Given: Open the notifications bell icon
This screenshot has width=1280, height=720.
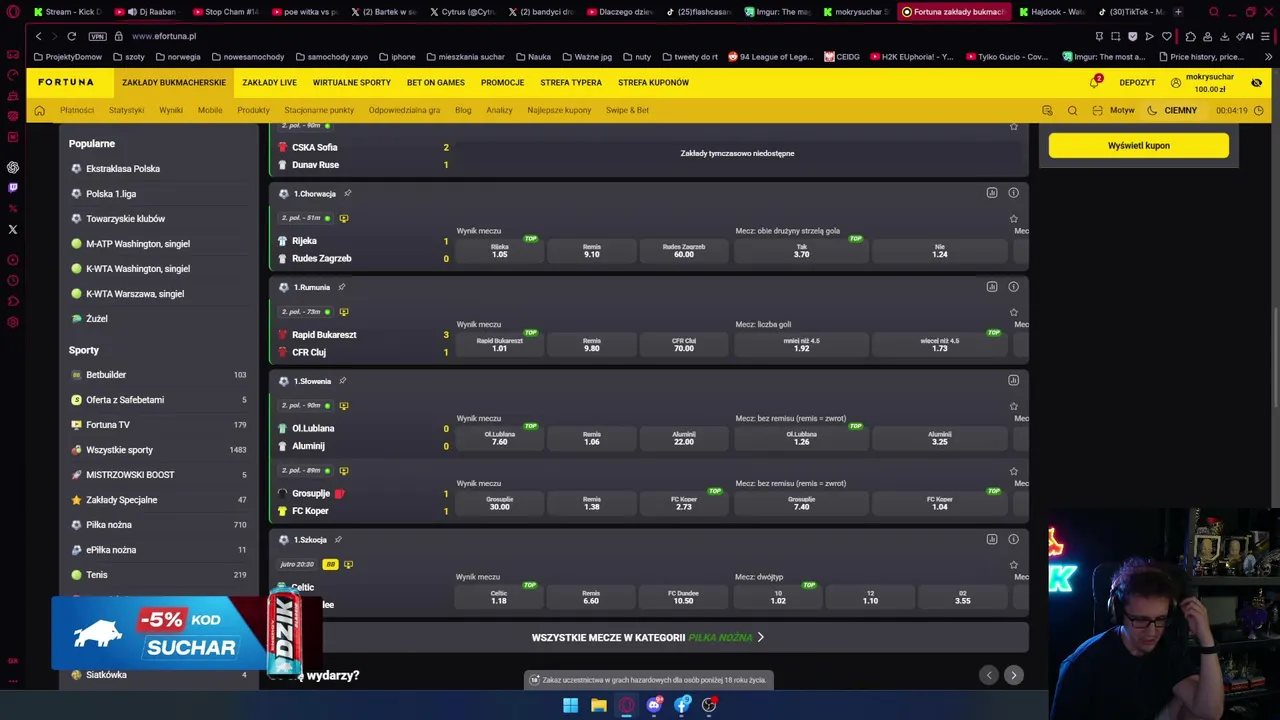Looking at the screenshot, I should (1095, 82).
